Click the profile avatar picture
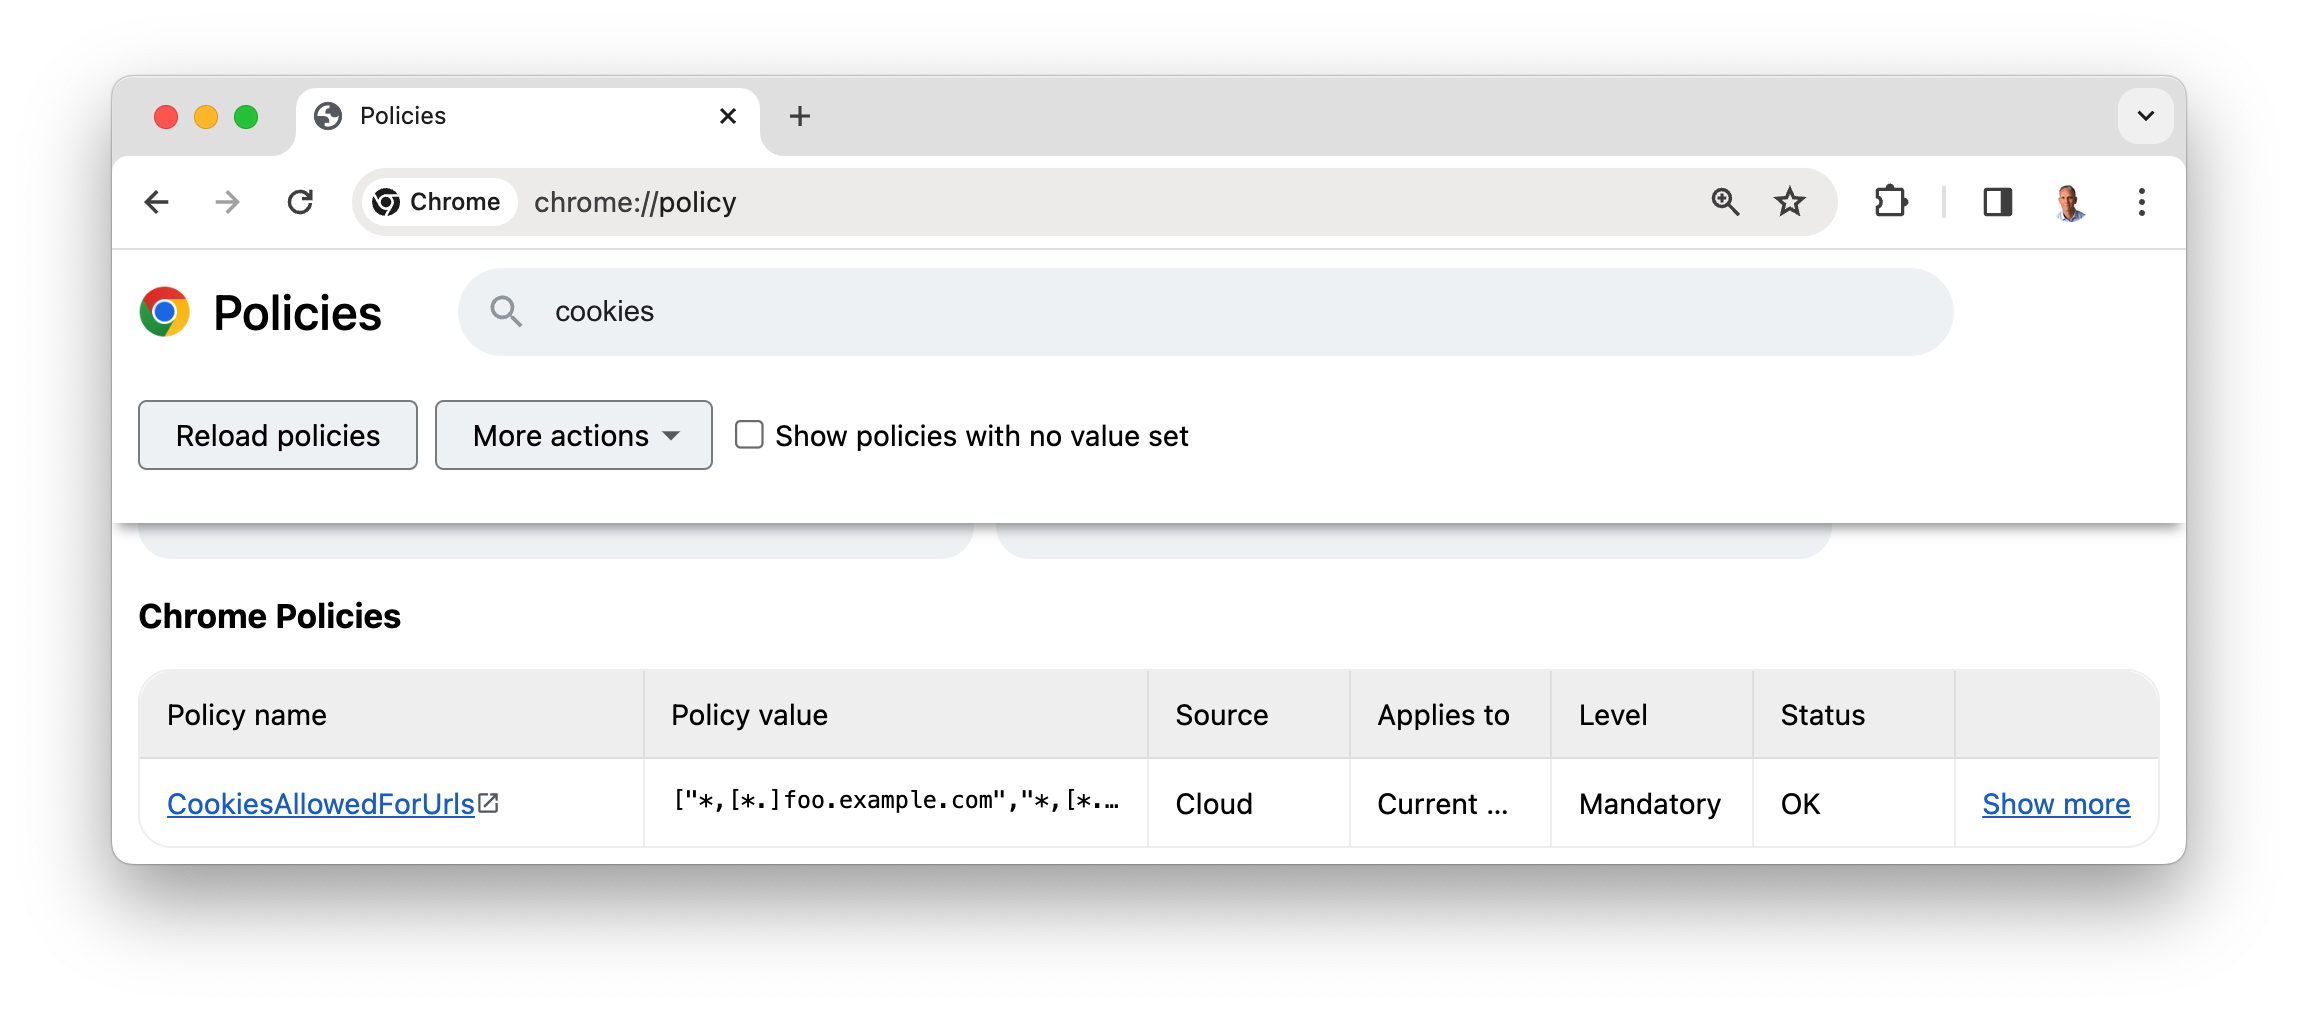The image size is (2298, 1012). coord(2071,202)
